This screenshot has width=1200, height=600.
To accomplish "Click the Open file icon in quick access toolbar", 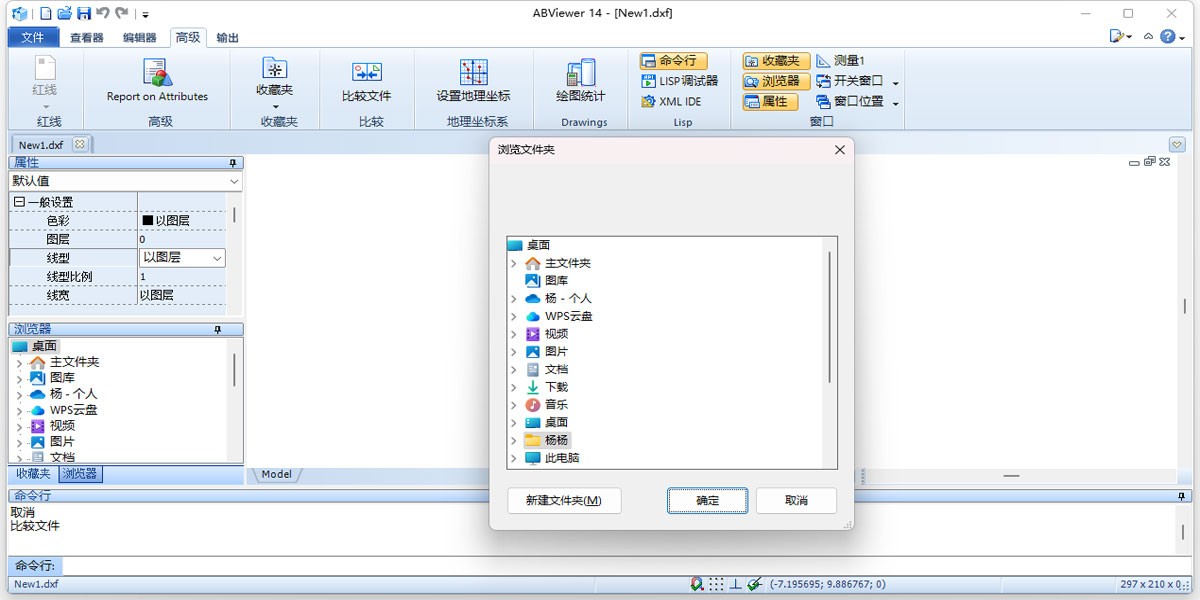I will (65, 14).
